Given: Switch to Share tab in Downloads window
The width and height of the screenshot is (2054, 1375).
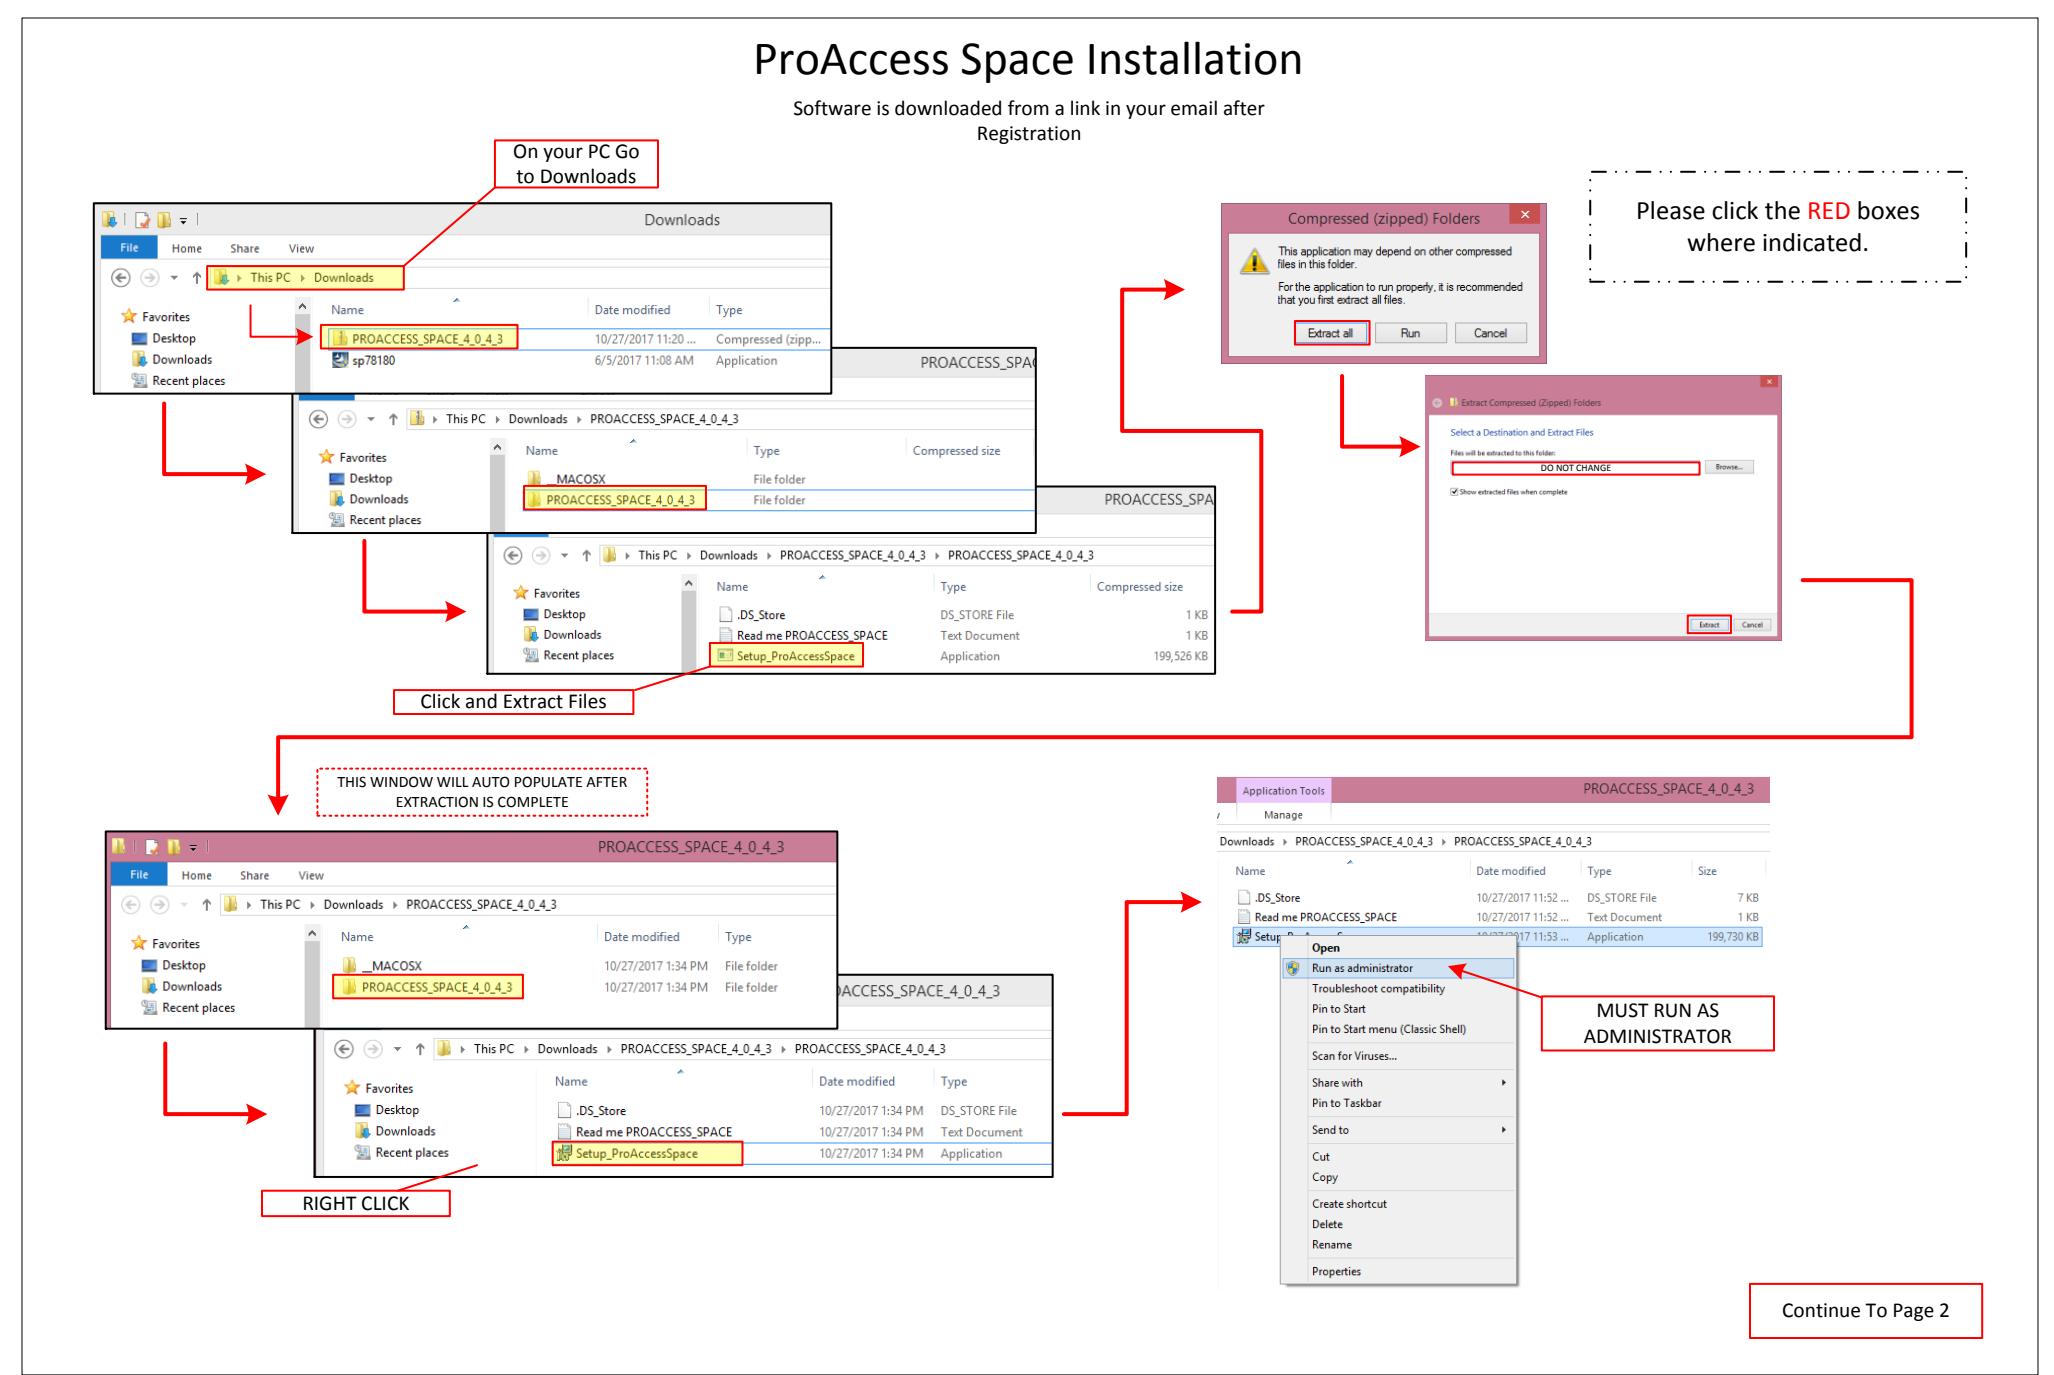Looking at the screenshot, I should [x=244, y=249].
